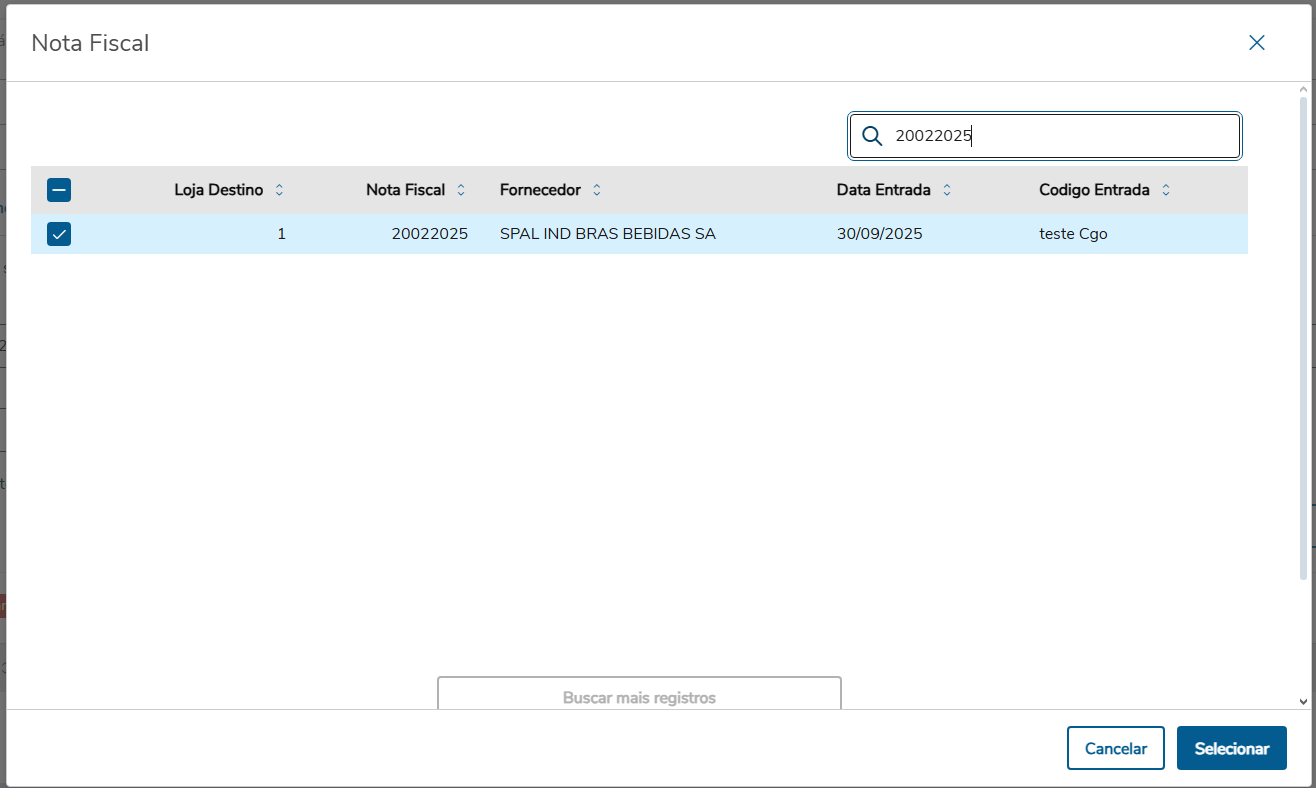The width and height of the screenshot is (1316, 788).
Task: Click the 30/09/2025 date cell
Action: pyautogui.click(x=879, y=234)
